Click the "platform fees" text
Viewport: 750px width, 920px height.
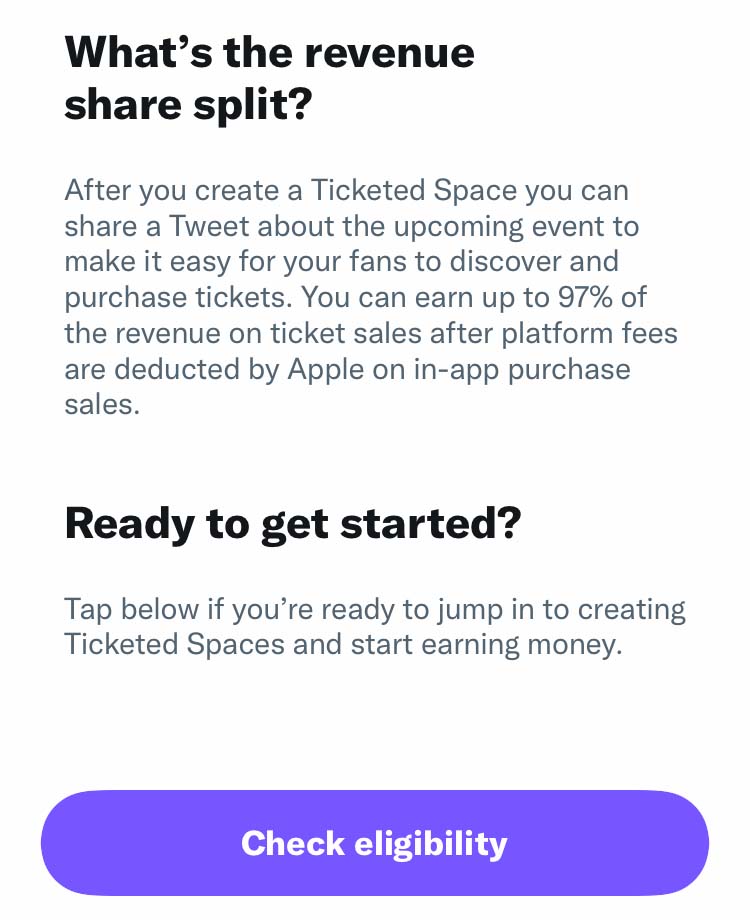click(589, 334)
